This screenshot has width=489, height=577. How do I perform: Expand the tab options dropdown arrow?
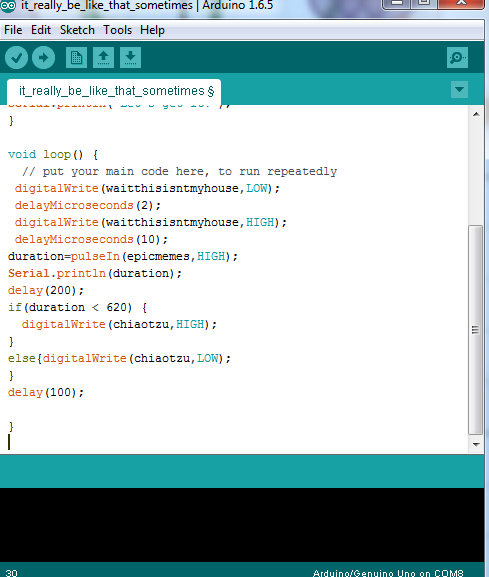pyautogui.click(x=459, y=89)
